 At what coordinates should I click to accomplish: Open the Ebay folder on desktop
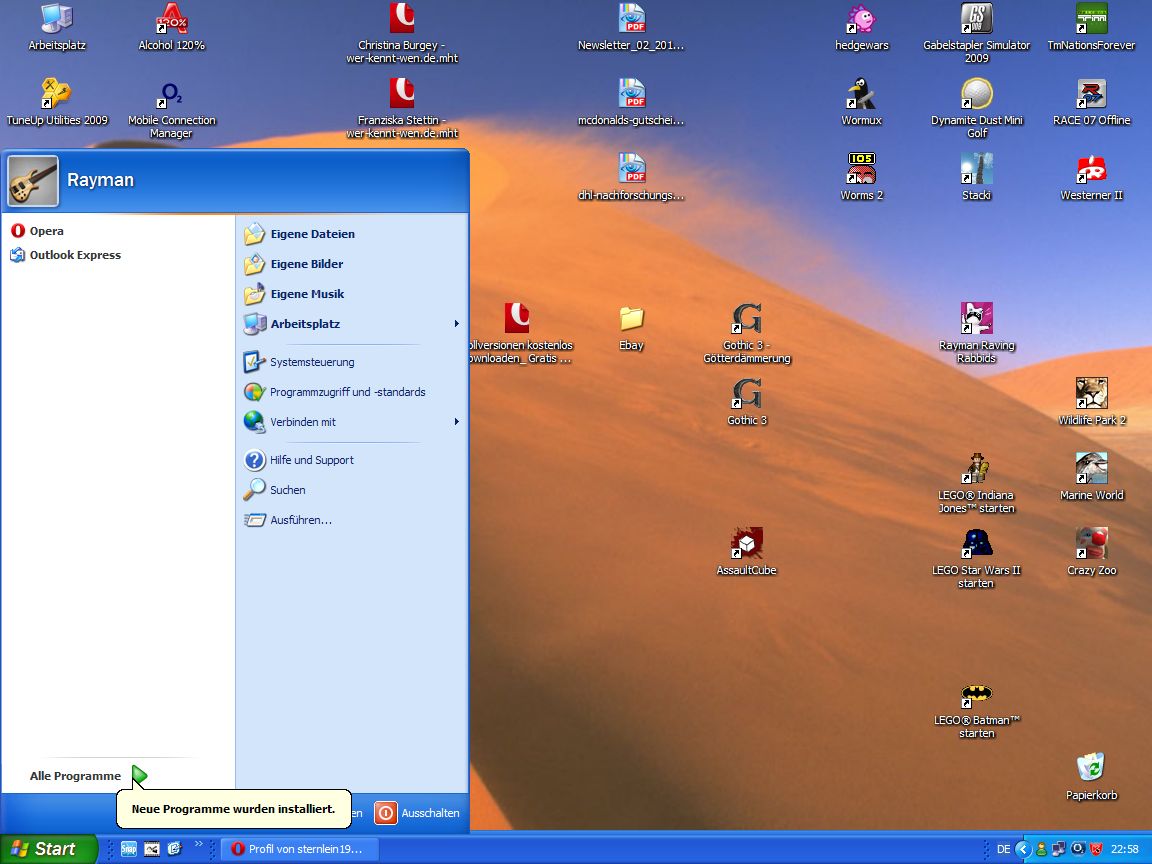[x=631, y=328]
